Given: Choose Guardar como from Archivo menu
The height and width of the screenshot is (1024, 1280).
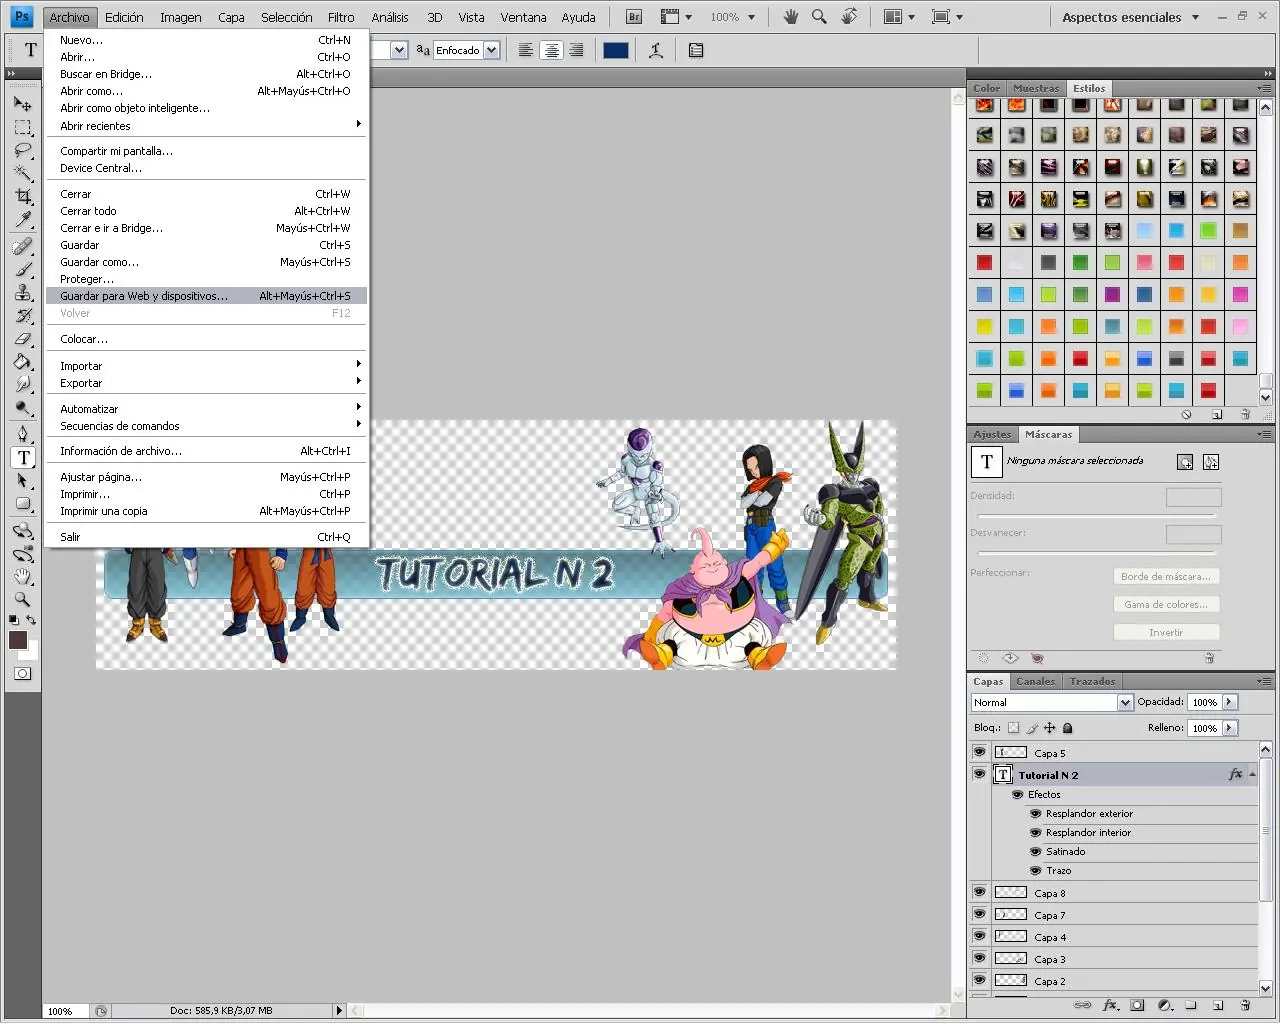Looking at the screenshot, I should point(207,262).
